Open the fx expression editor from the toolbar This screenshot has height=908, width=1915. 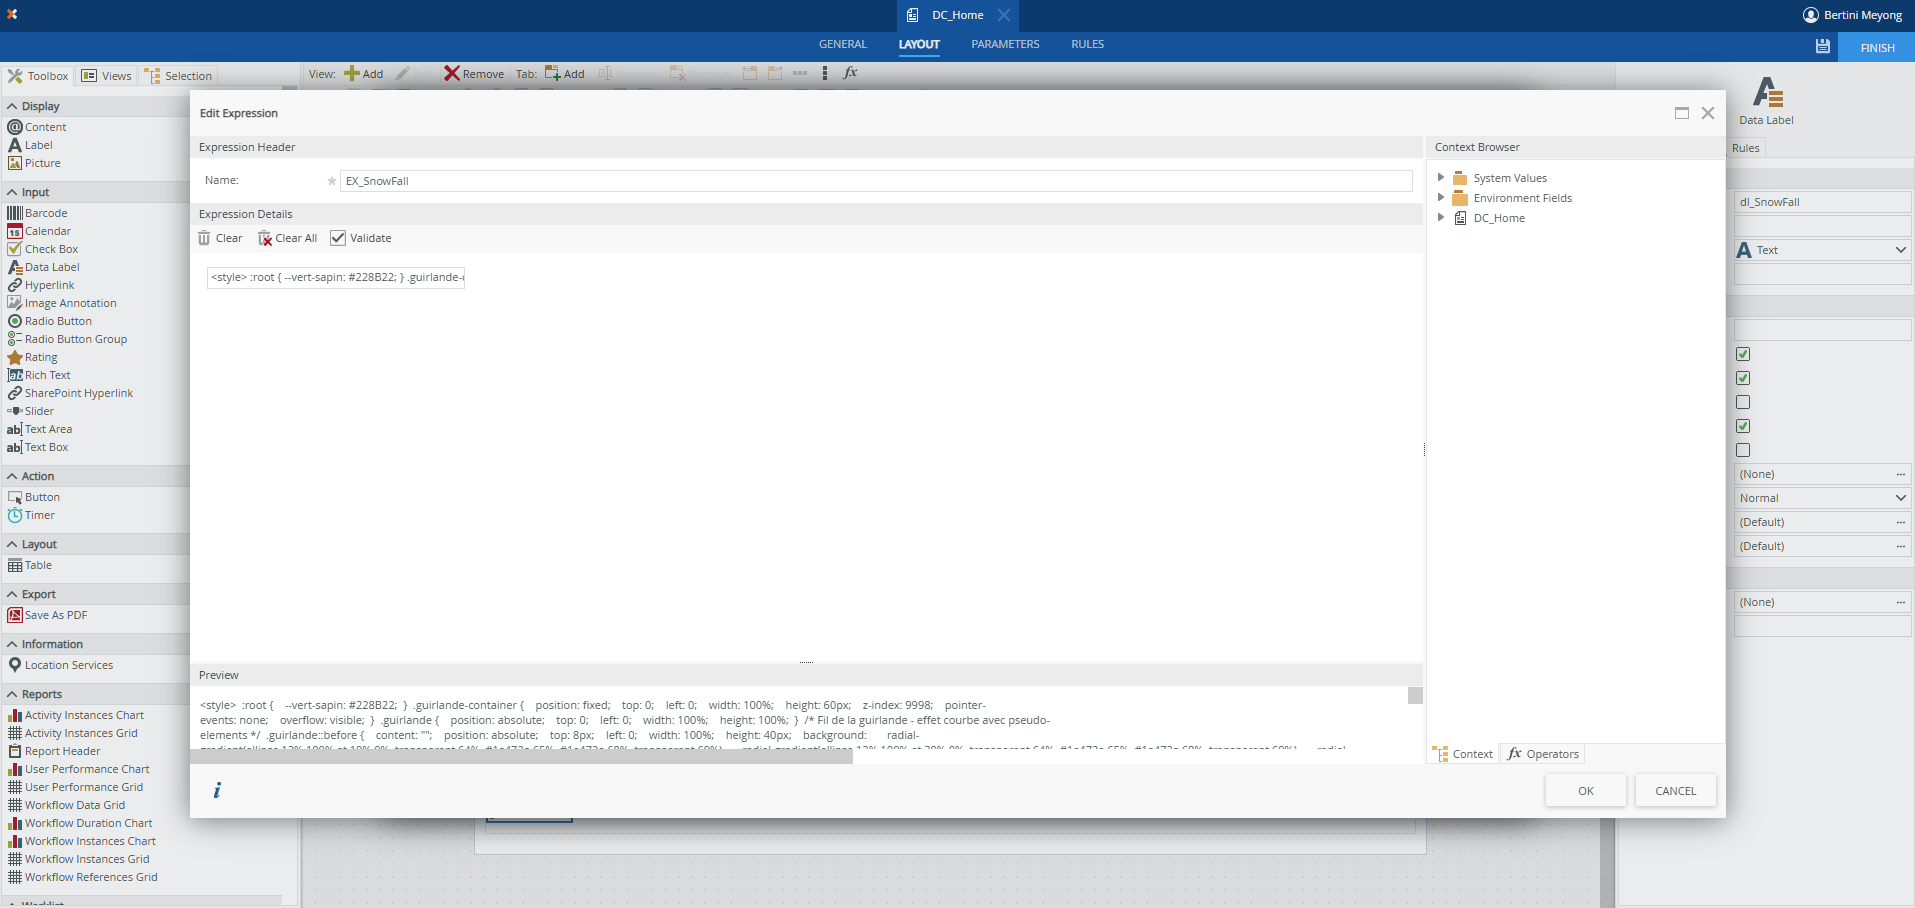pos(850,73)
